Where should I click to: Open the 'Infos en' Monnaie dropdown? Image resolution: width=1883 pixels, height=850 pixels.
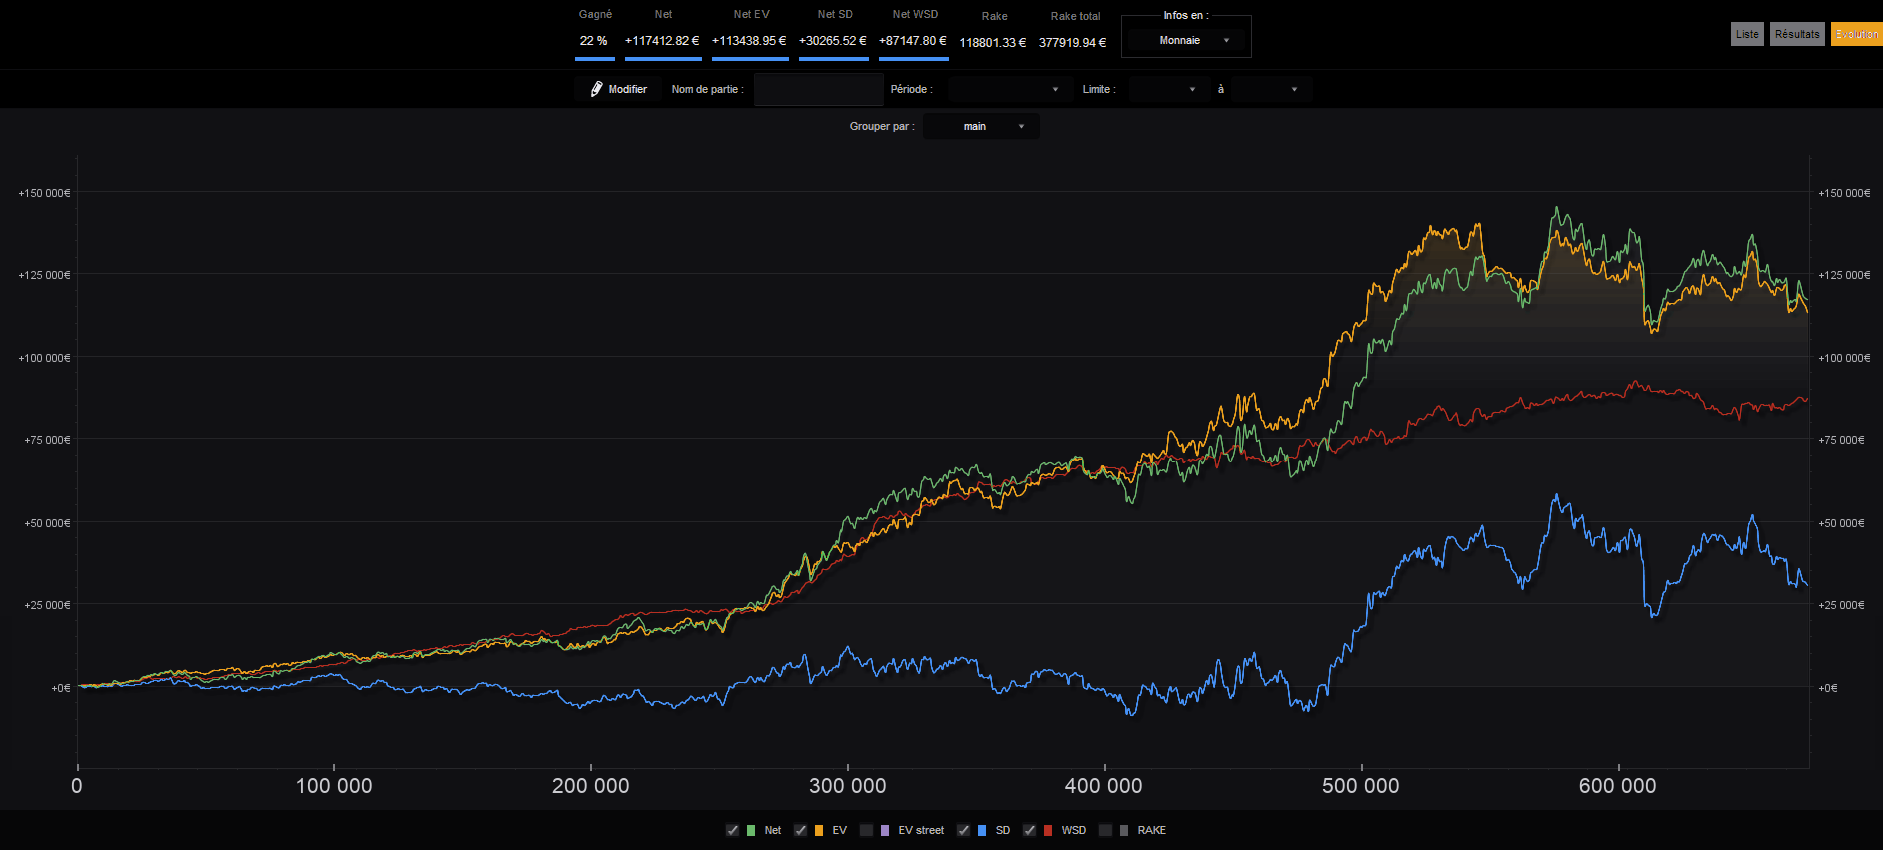tap(1186, 40)
